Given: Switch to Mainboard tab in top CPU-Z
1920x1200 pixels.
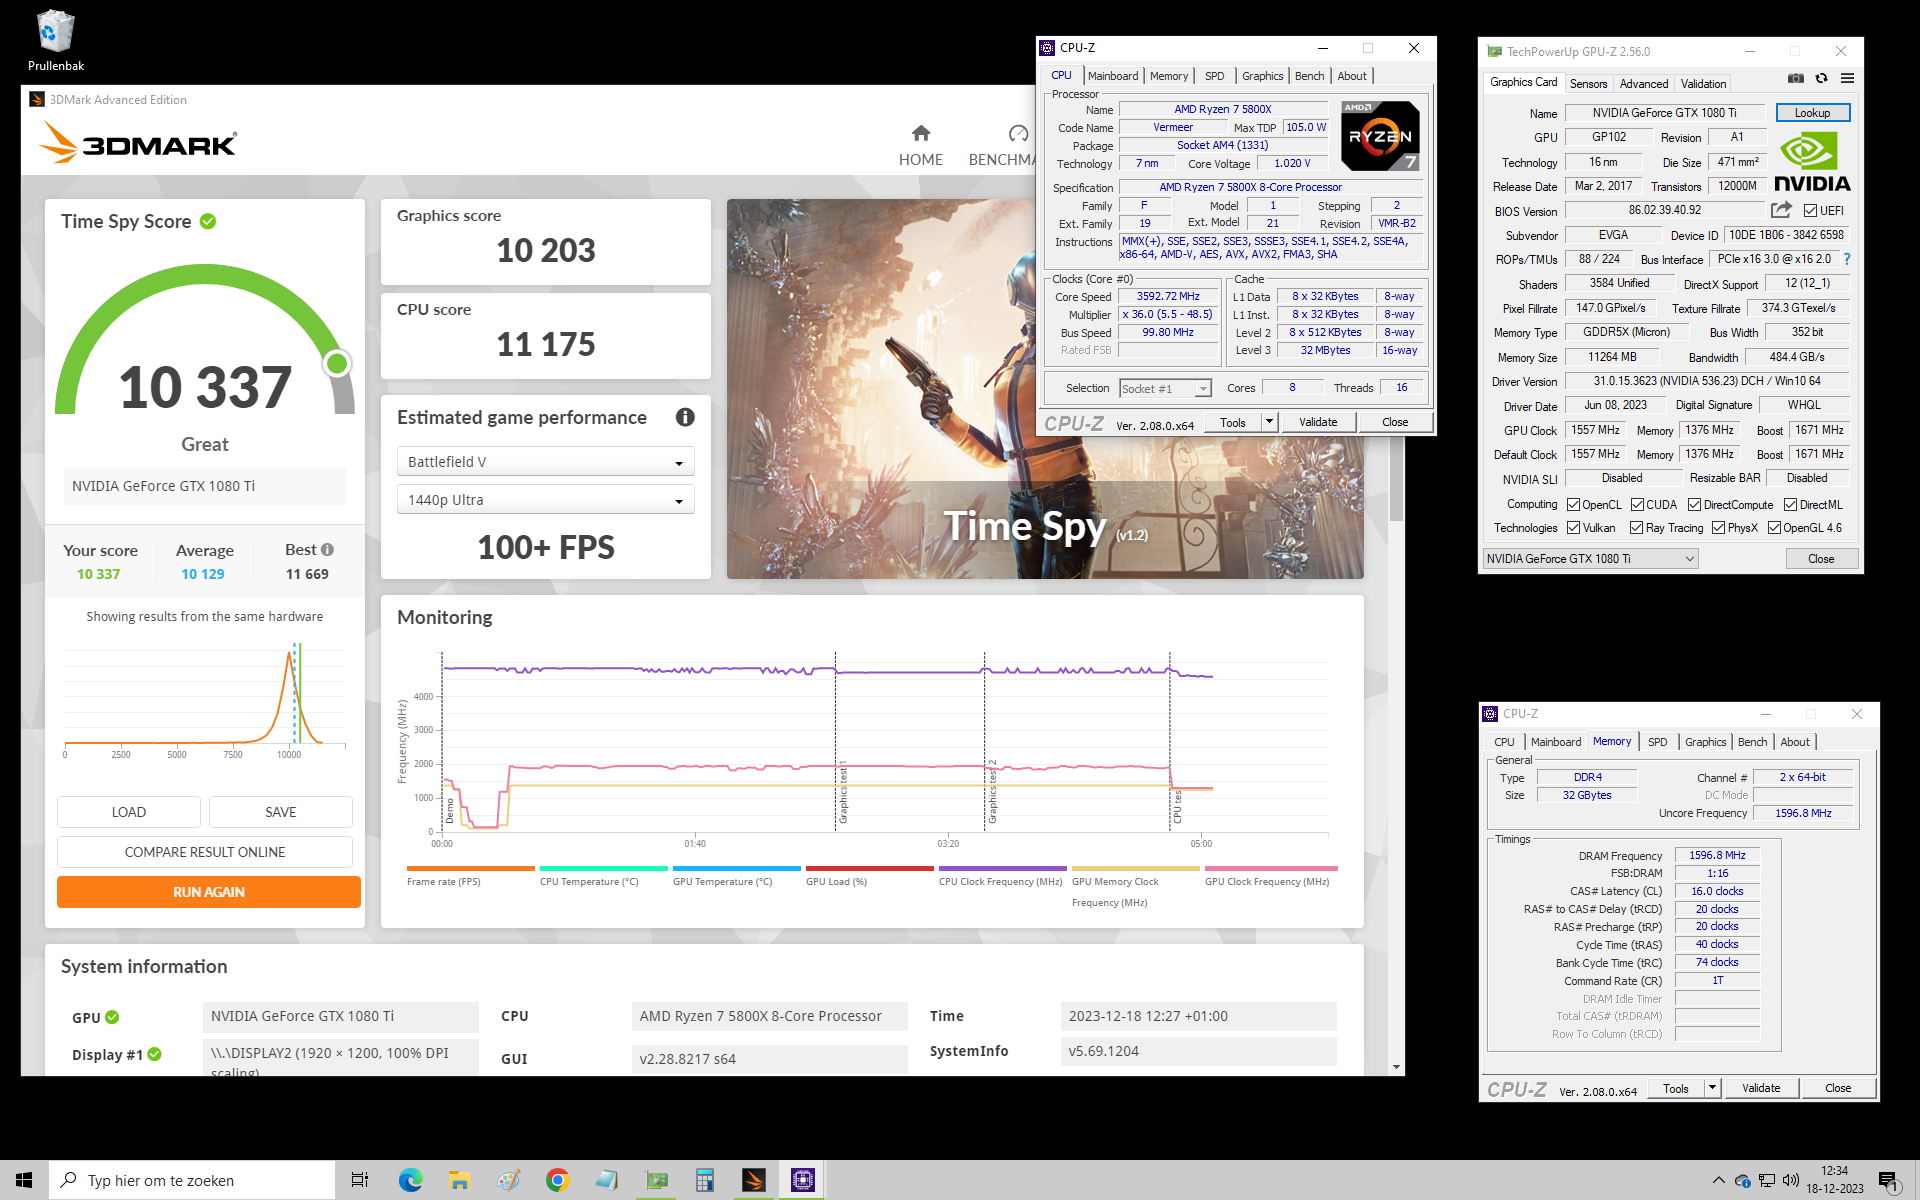Looking at the screenshot, I should [x=1112, y=76].
